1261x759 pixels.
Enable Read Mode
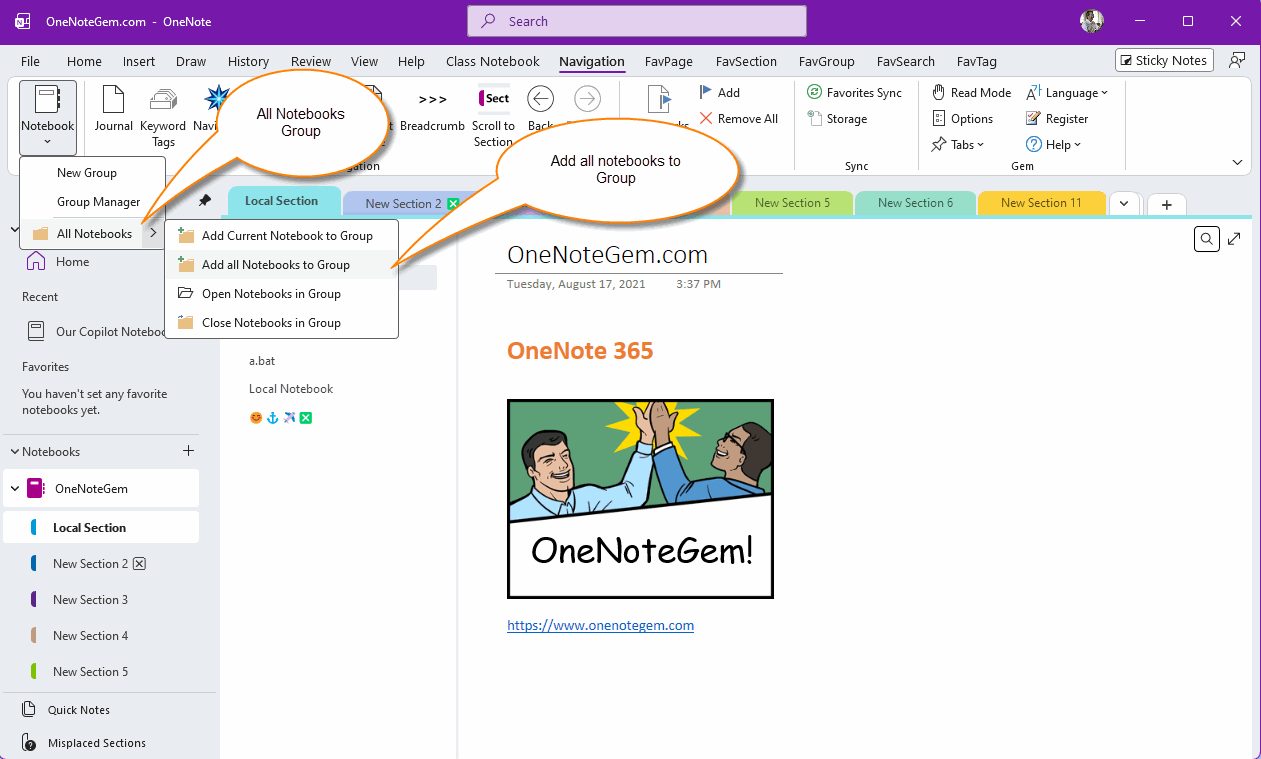pos(971,92)
